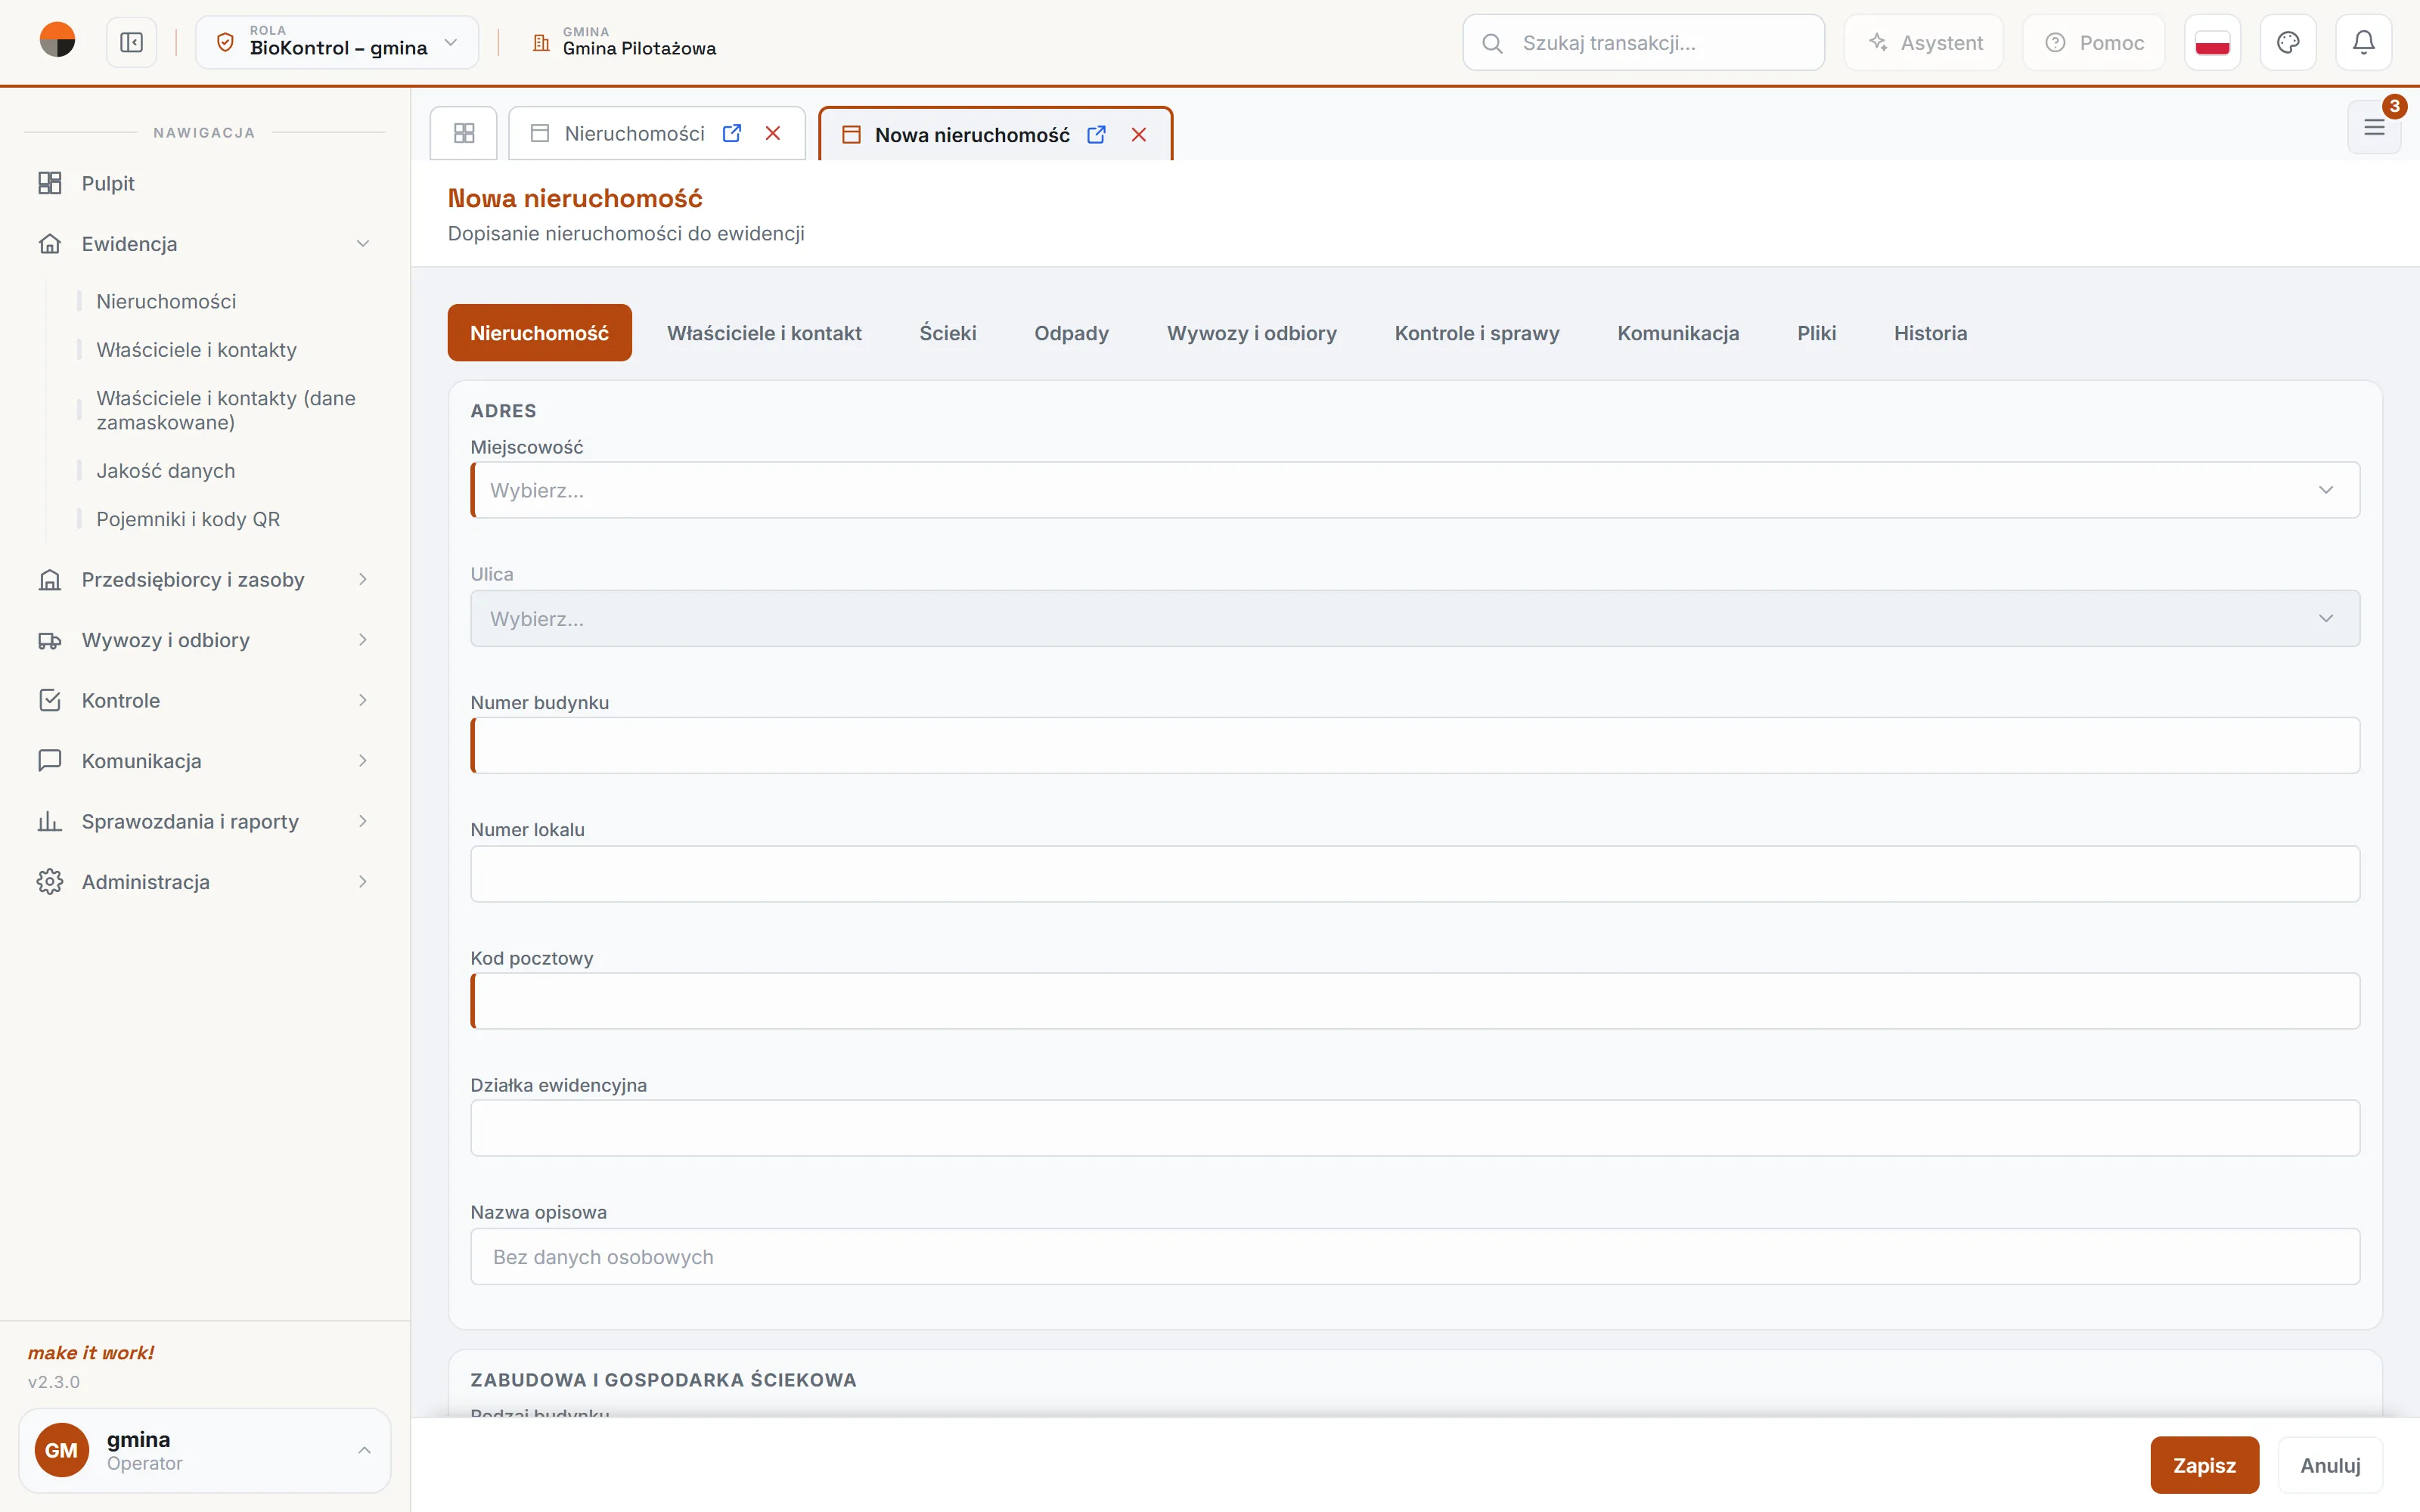Expand the gmina Operator user menu

pyautogui.click(x=204, y=1450)
